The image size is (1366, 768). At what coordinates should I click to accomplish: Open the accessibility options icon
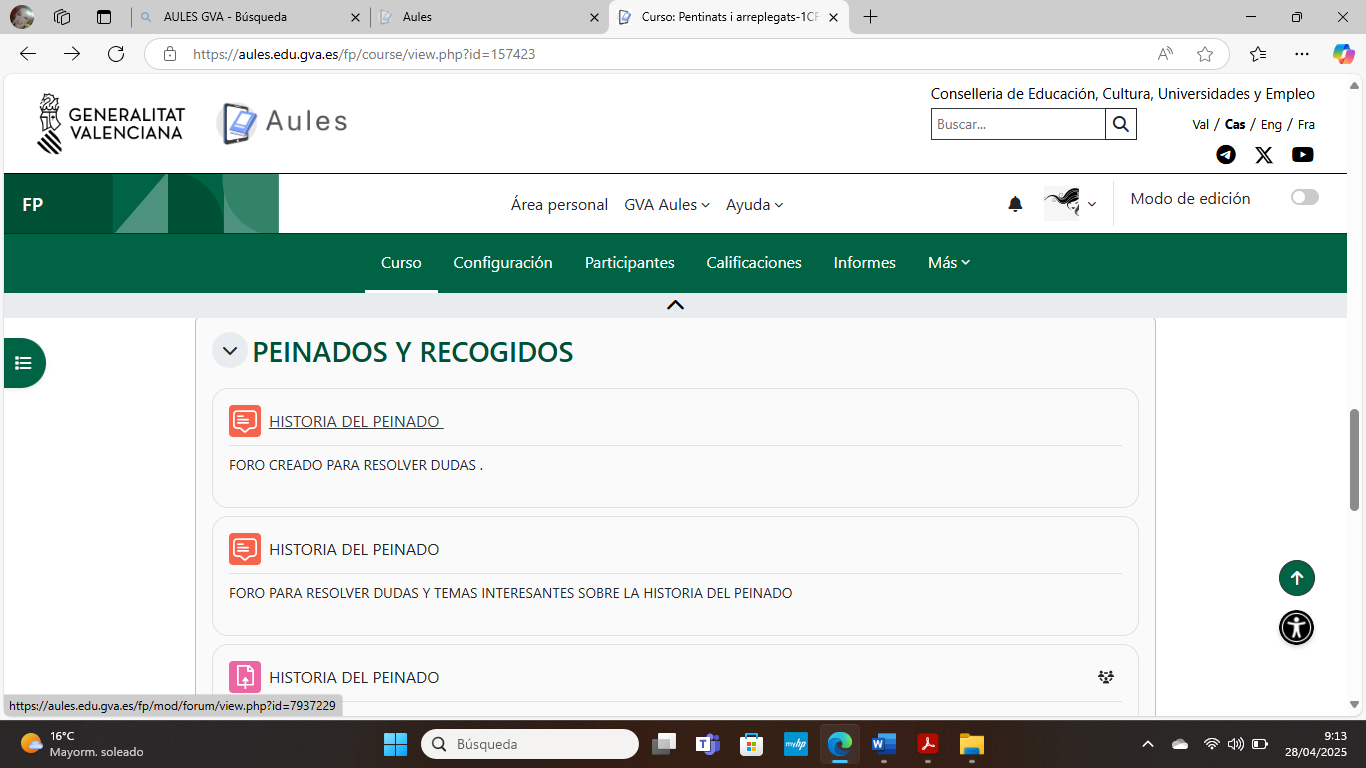point(1296,628)
